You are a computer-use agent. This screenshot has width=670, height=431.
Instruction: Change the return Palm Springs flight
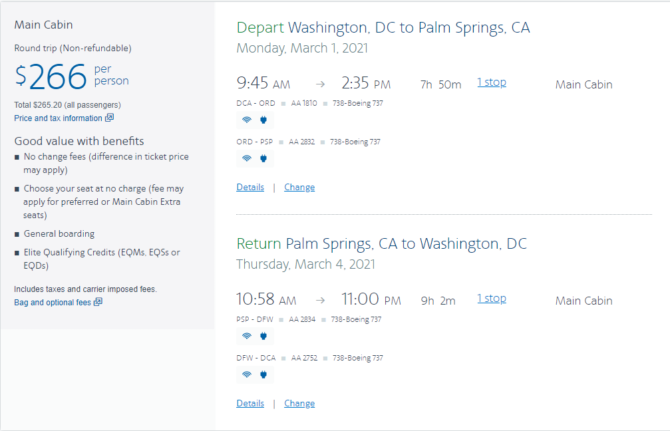tap(300, 403)
